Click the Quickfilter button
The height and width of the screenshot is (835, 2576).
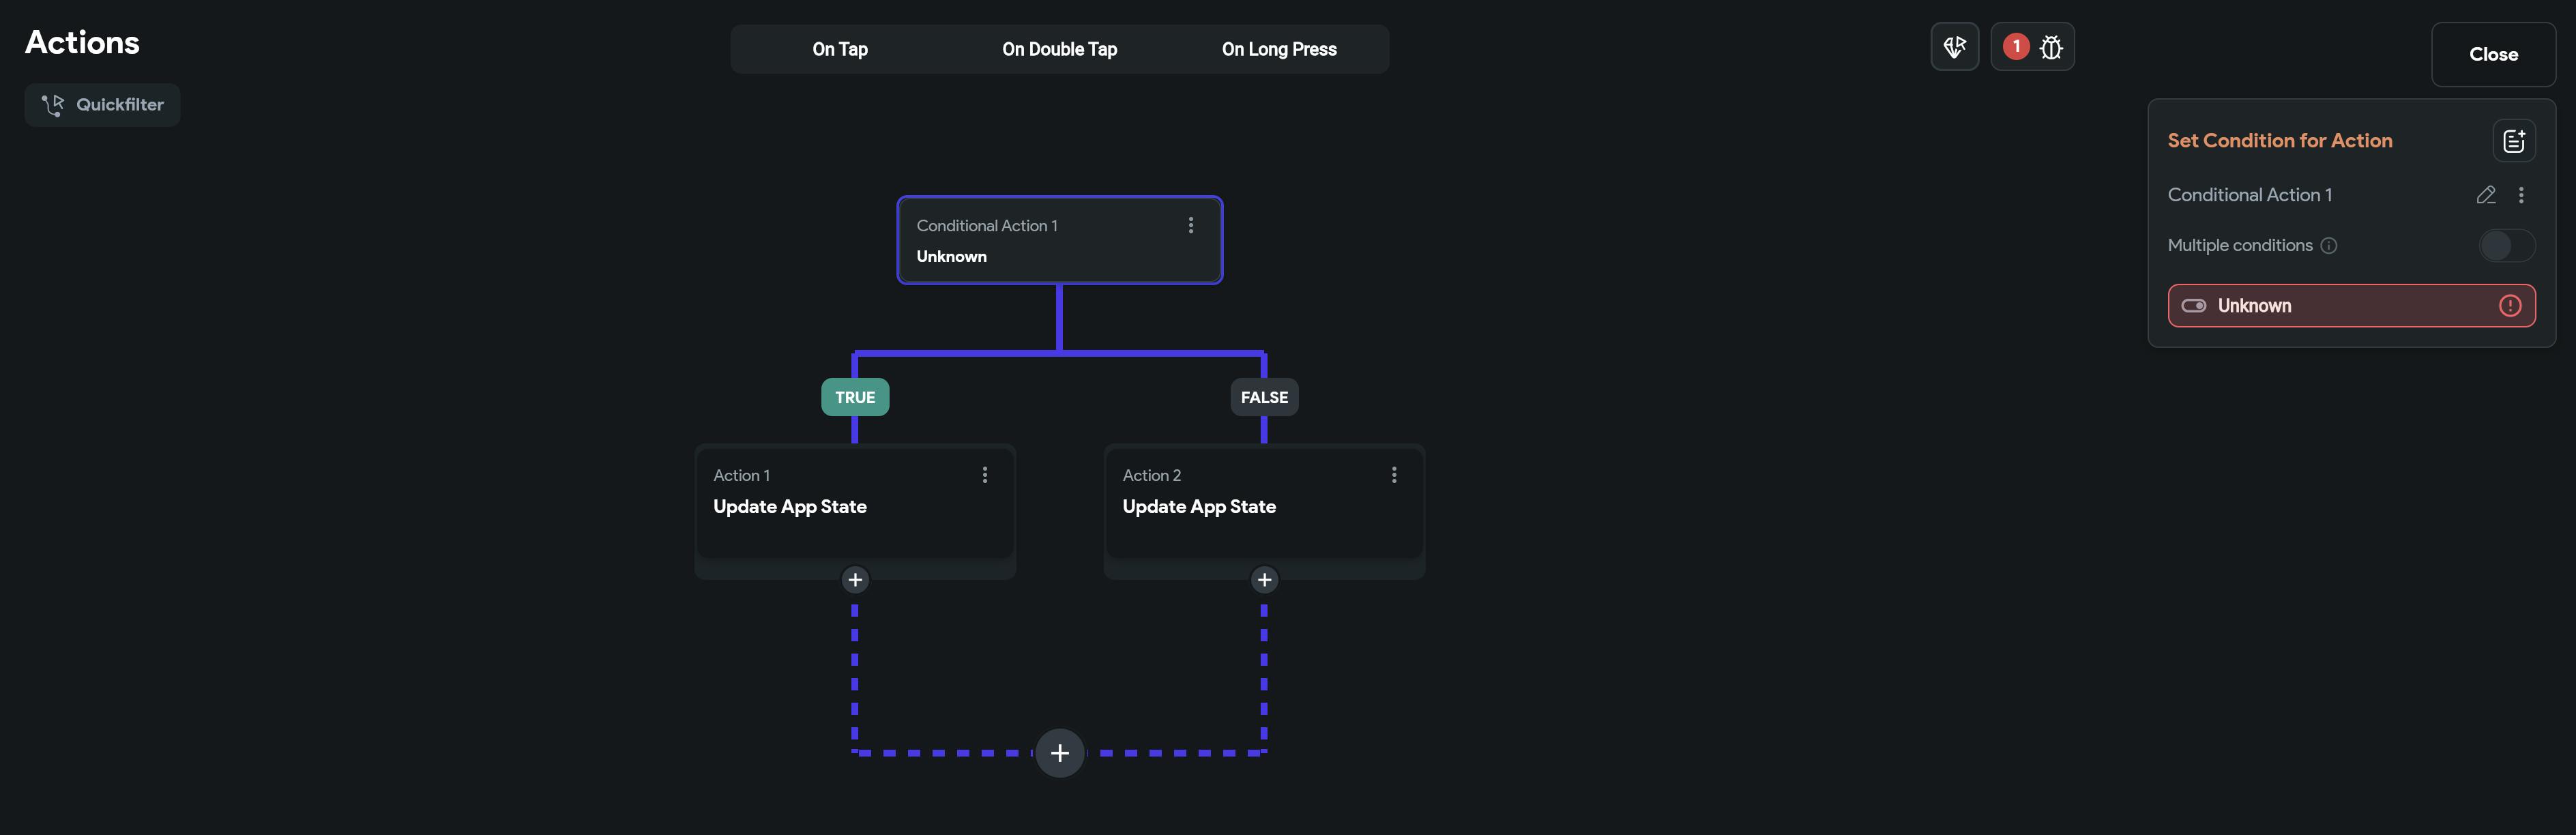[x=102, y=105]
